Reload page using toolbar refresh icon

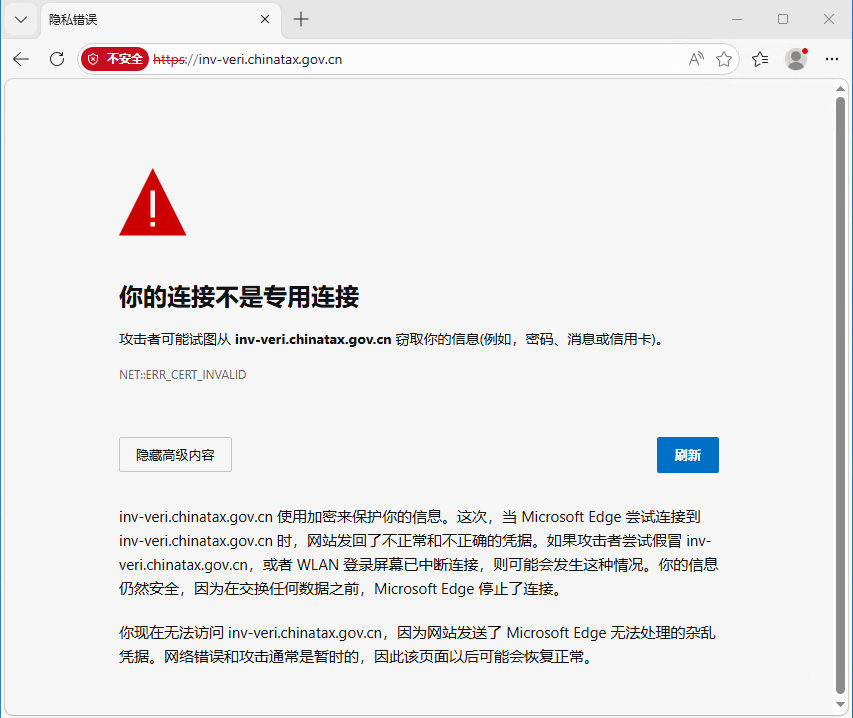tap(57, 59)
